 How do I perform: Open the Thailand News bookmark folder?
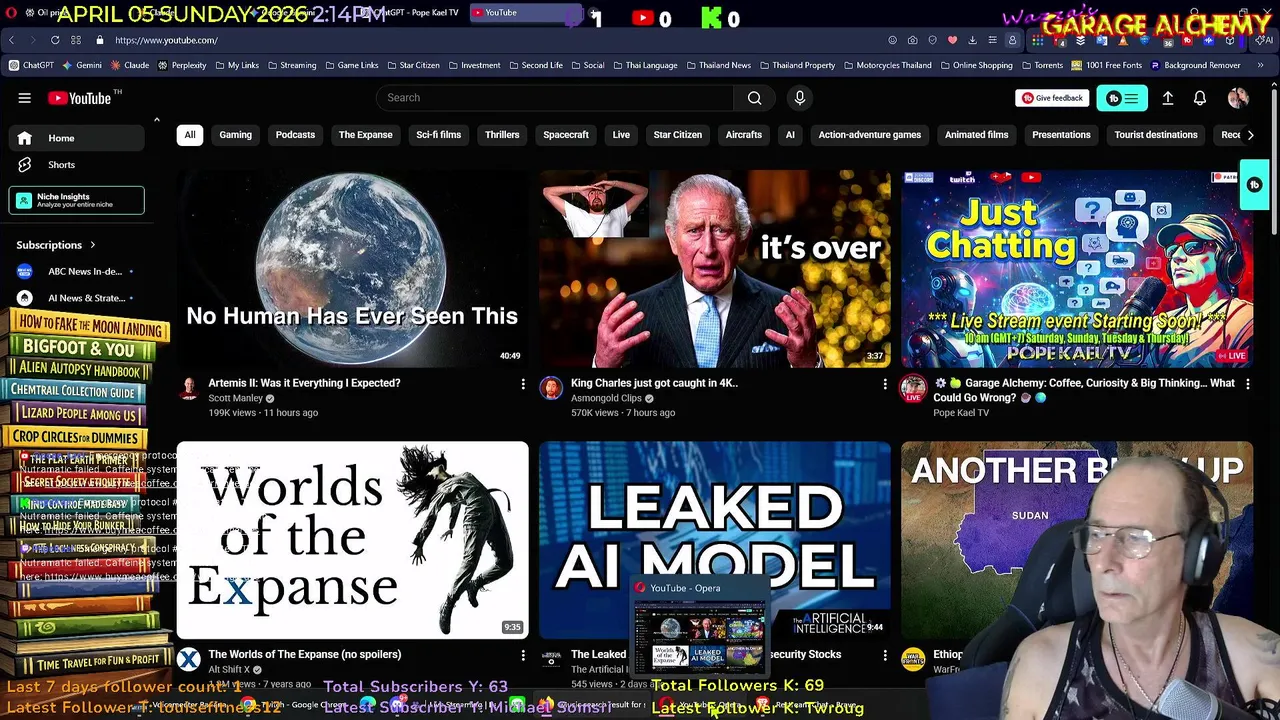718,65
